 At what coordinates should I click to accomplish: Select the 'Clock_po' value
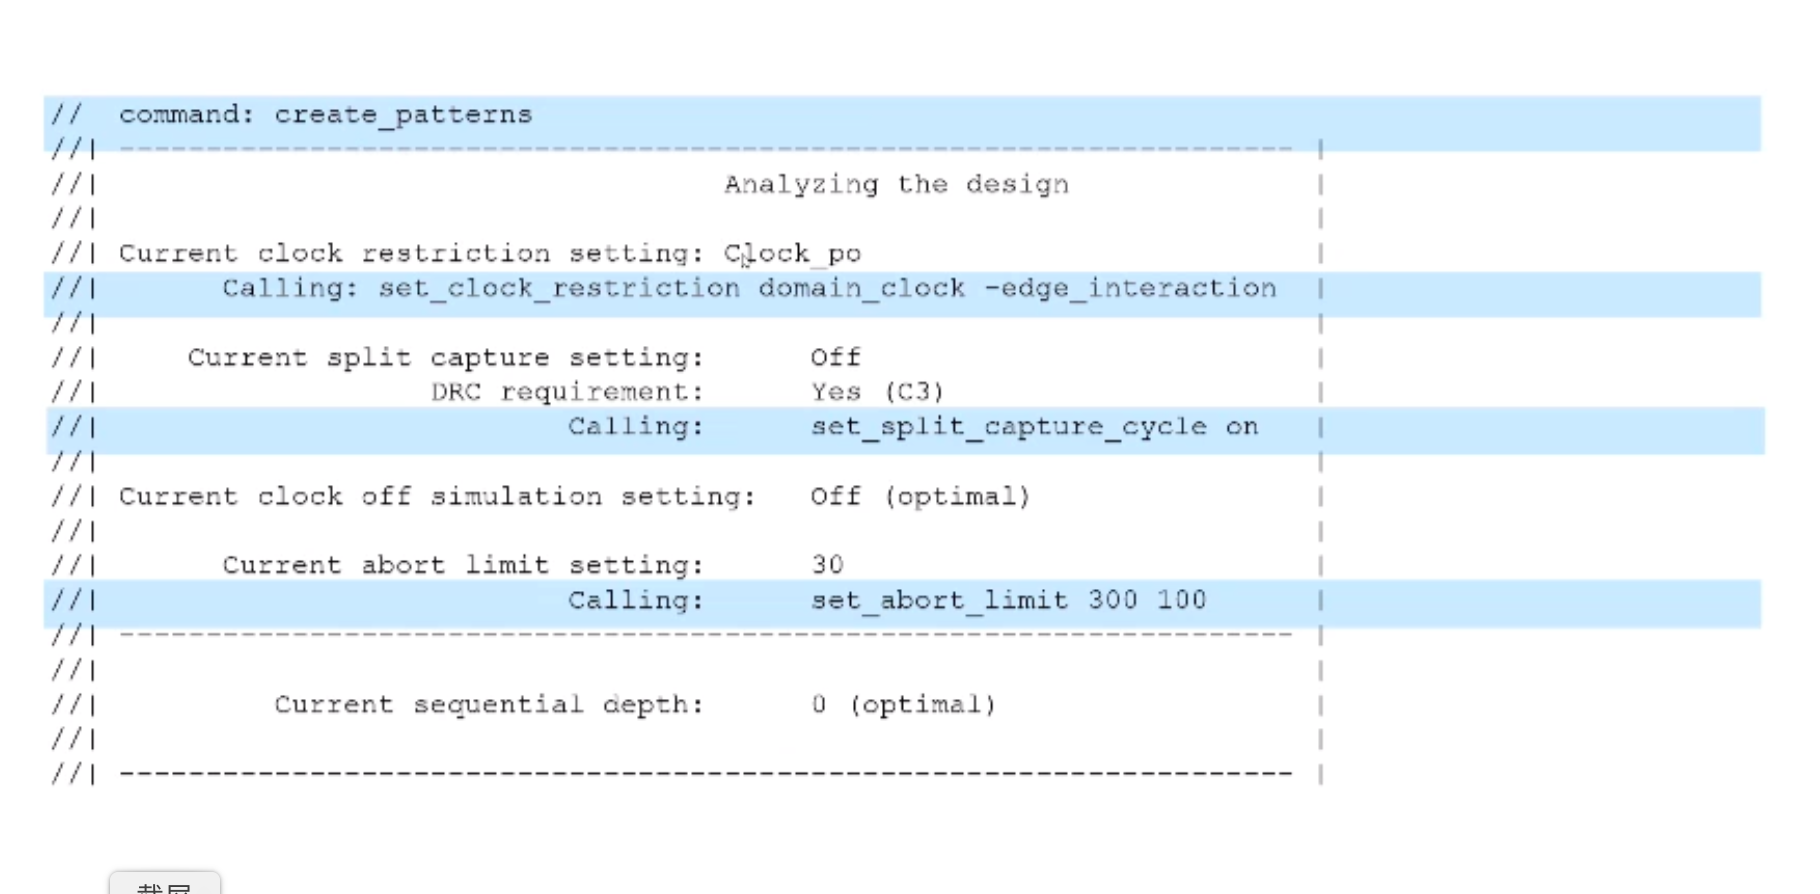coord(793,253)
